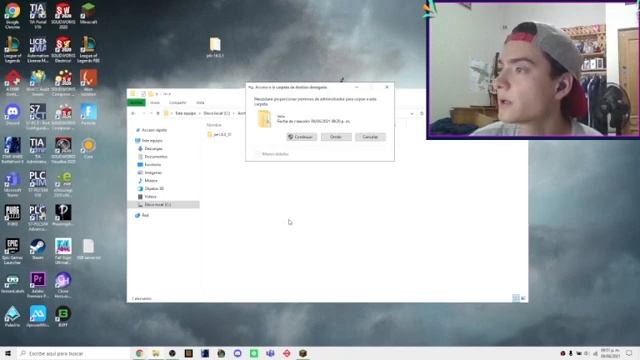Click the taskbar search box
The image size is (640, 360).
[73, 353]
